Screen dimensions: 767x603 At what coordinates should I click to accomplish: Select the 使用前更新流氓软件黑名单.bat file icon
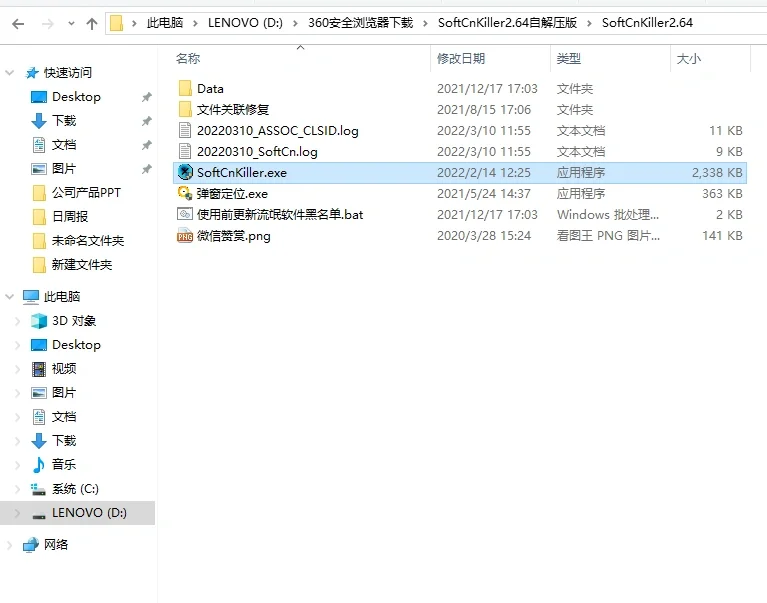pyautogui.click(x=185, y=214)
